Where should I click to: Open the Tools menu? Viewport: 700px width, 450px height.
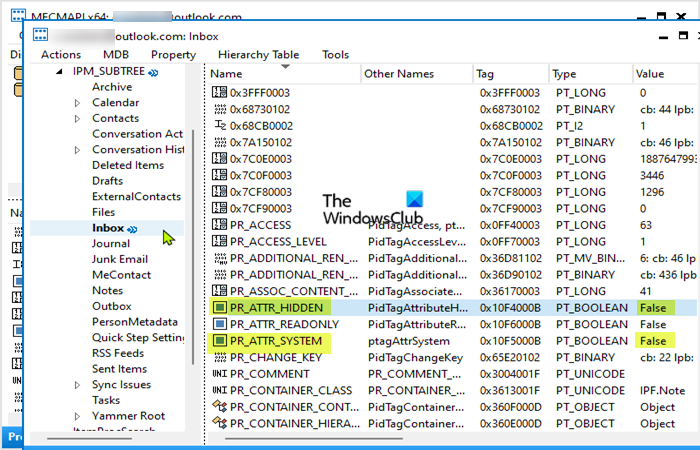(x=336, y=54)
